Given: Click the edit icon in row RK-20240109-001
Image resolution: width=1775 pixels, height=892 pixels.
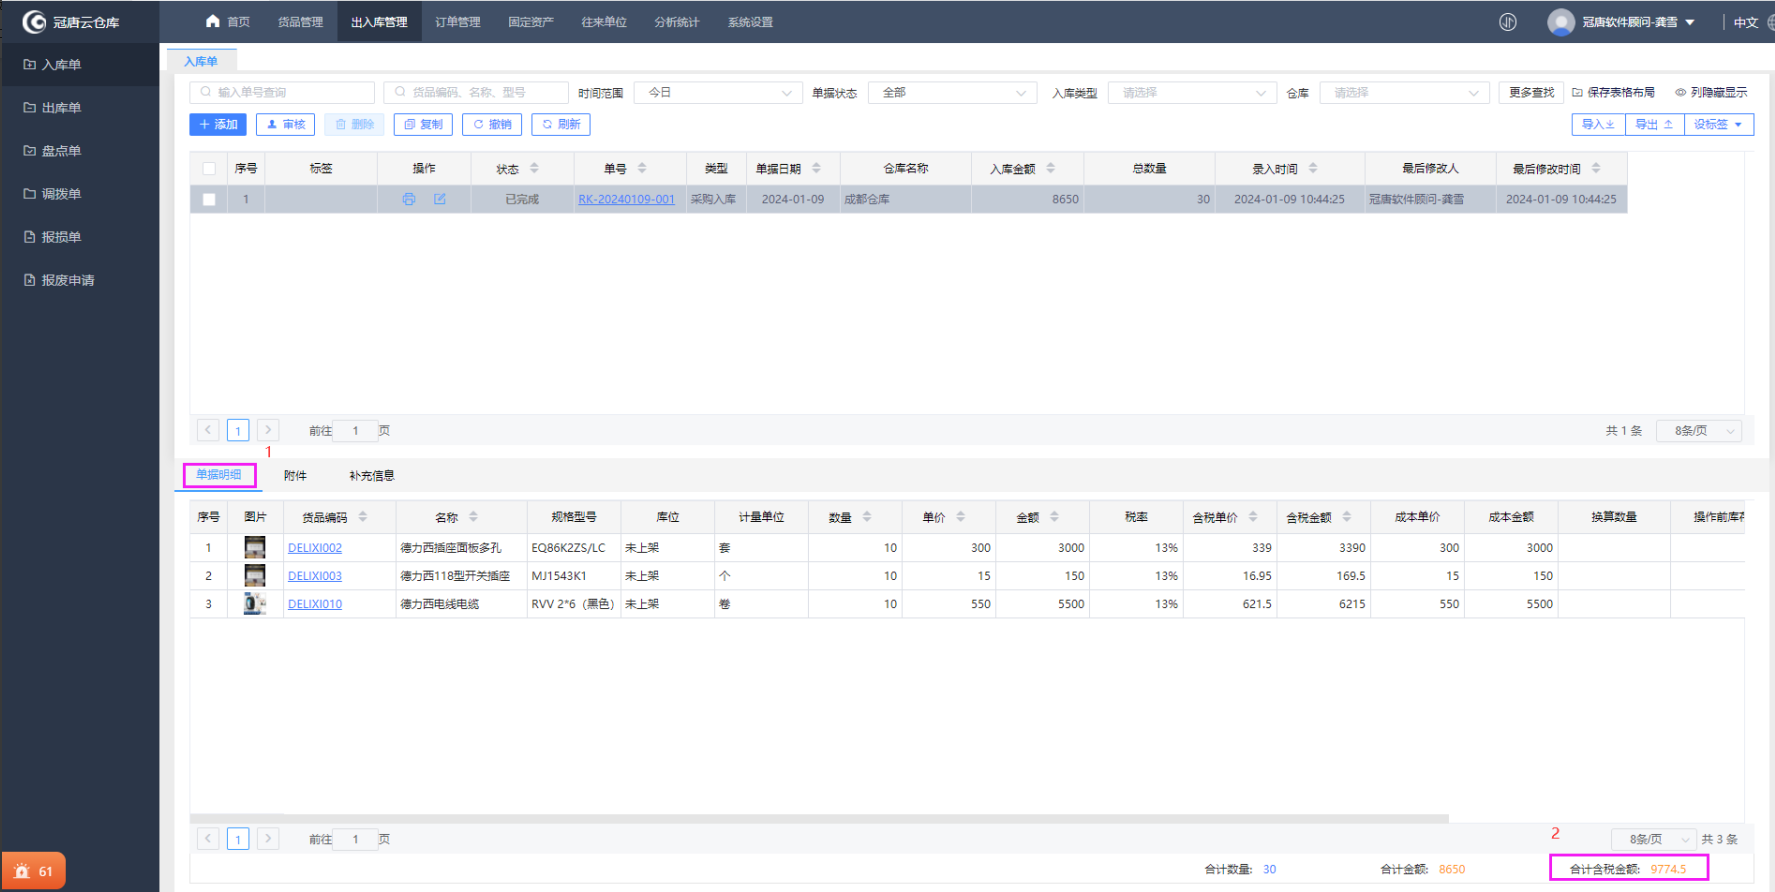Looking at the screenshot, I should pyautogui.click(x=439, y=199).
